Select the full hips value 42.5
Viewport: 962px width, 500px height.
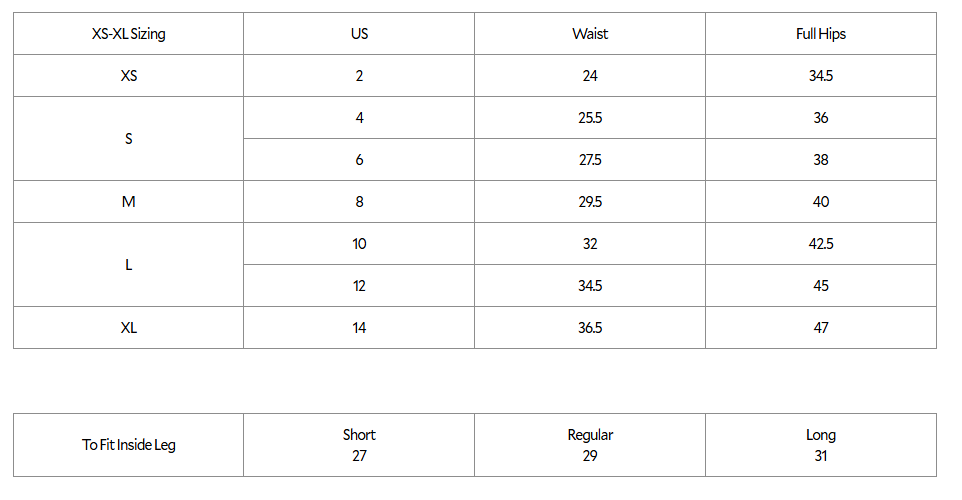click(x=821, y=244)
